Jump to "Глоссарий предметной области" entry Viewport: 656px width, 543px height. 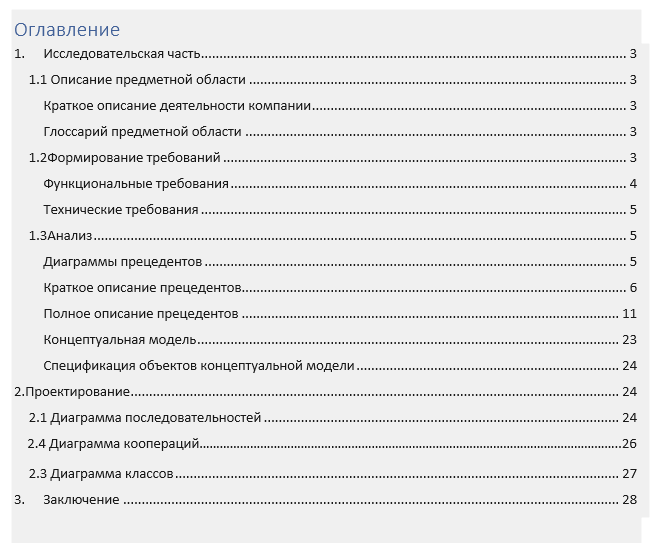click(143, 132)
